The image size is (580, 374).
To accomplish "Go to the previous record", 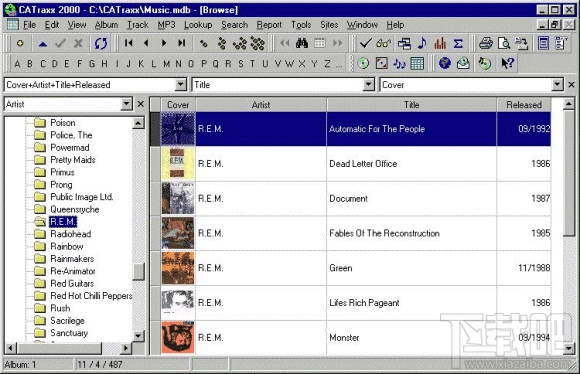I will (146, 43).
